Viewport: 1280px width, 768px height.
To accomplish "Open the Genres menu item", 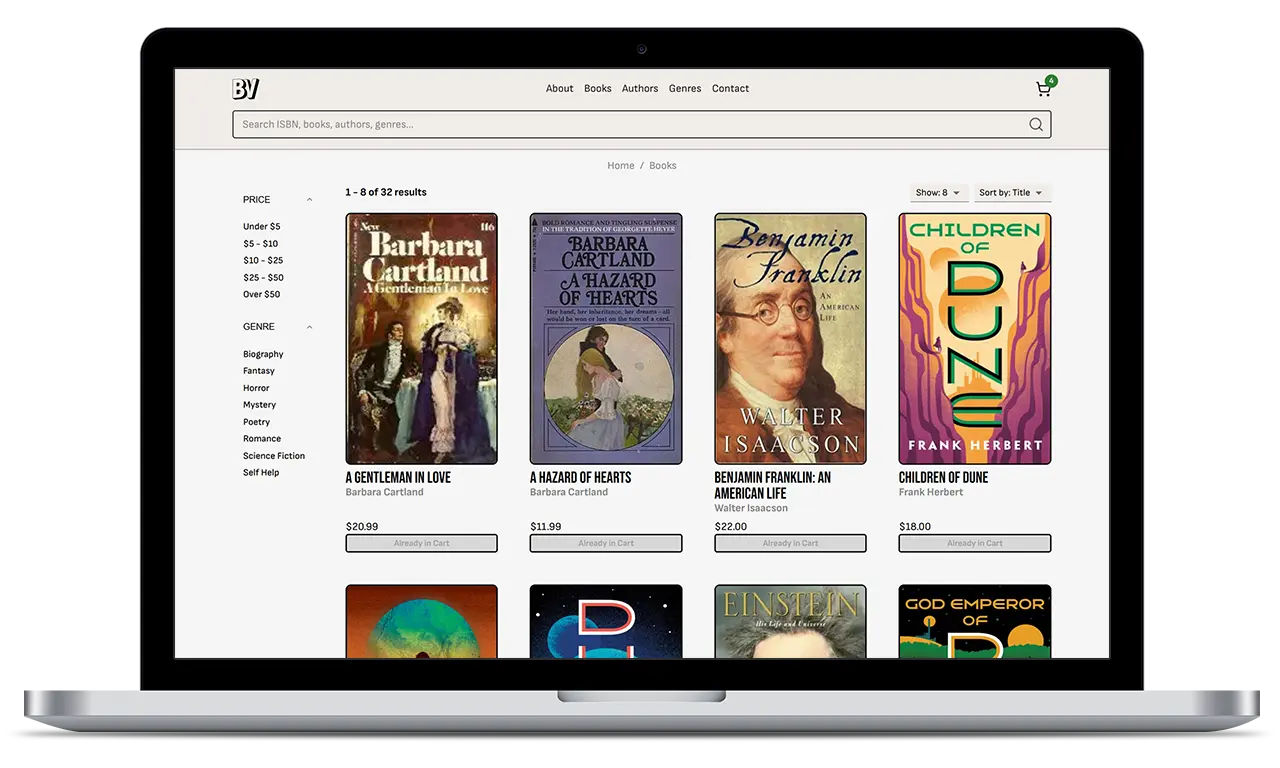I will 685,89.
